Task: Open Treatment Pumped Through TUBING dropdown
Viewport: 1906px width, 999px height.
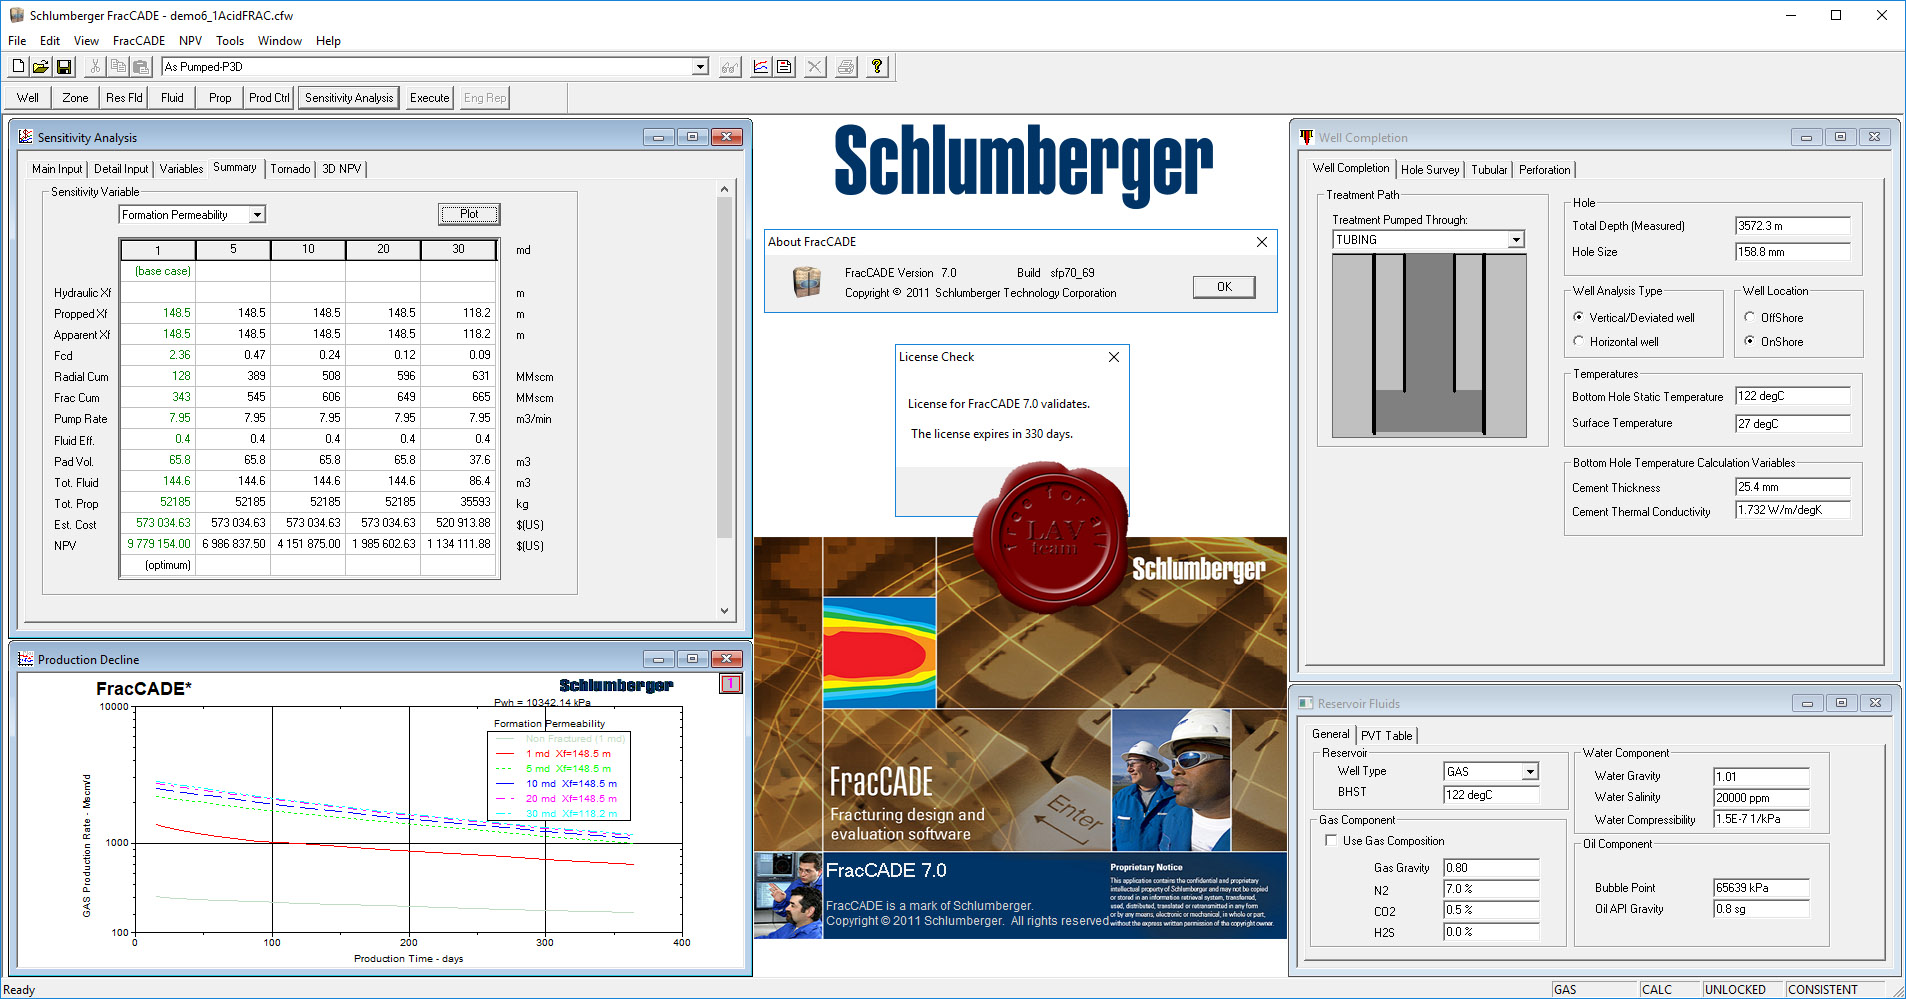Action: click(x=1516, y=240)
